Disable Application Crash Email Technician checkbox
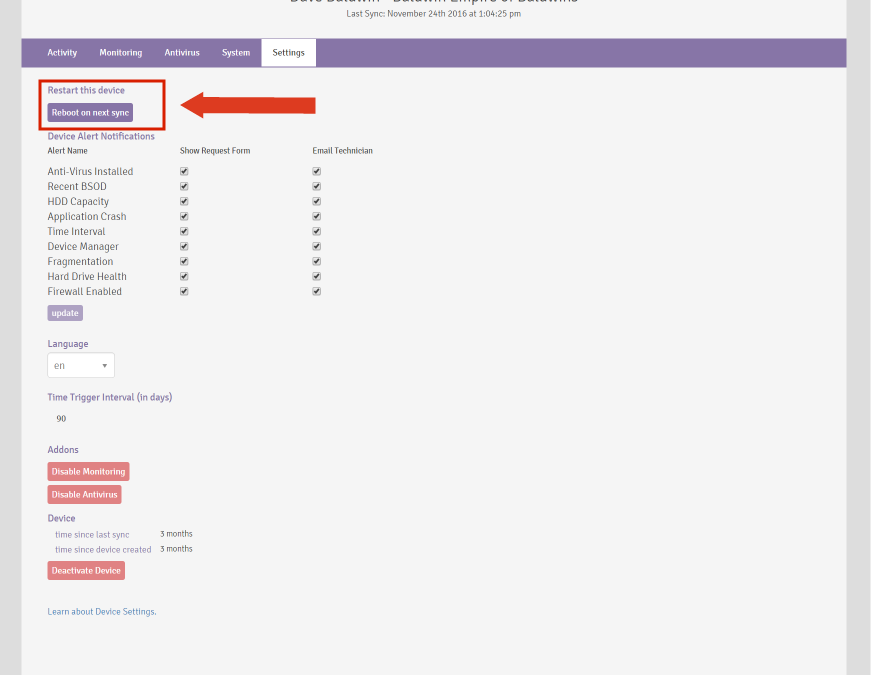Viewport: 871px width, 675px height. (x=316, y=217)
